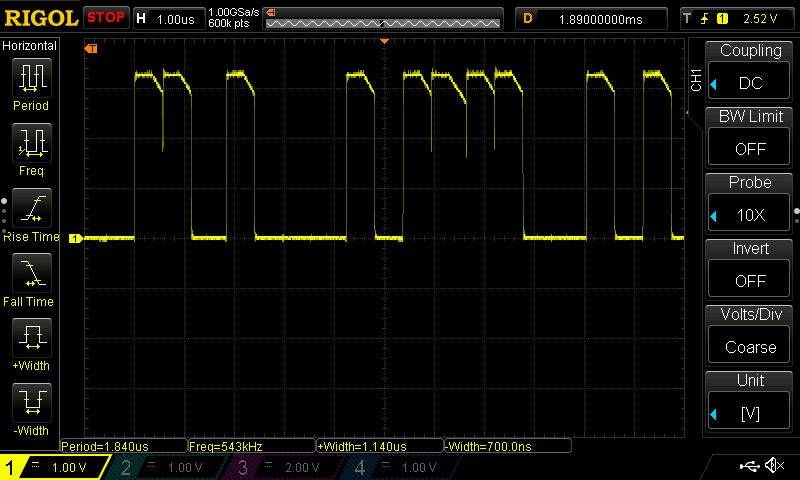
Task: Pick the +Width measurement icon
Action: pos(31,338)
